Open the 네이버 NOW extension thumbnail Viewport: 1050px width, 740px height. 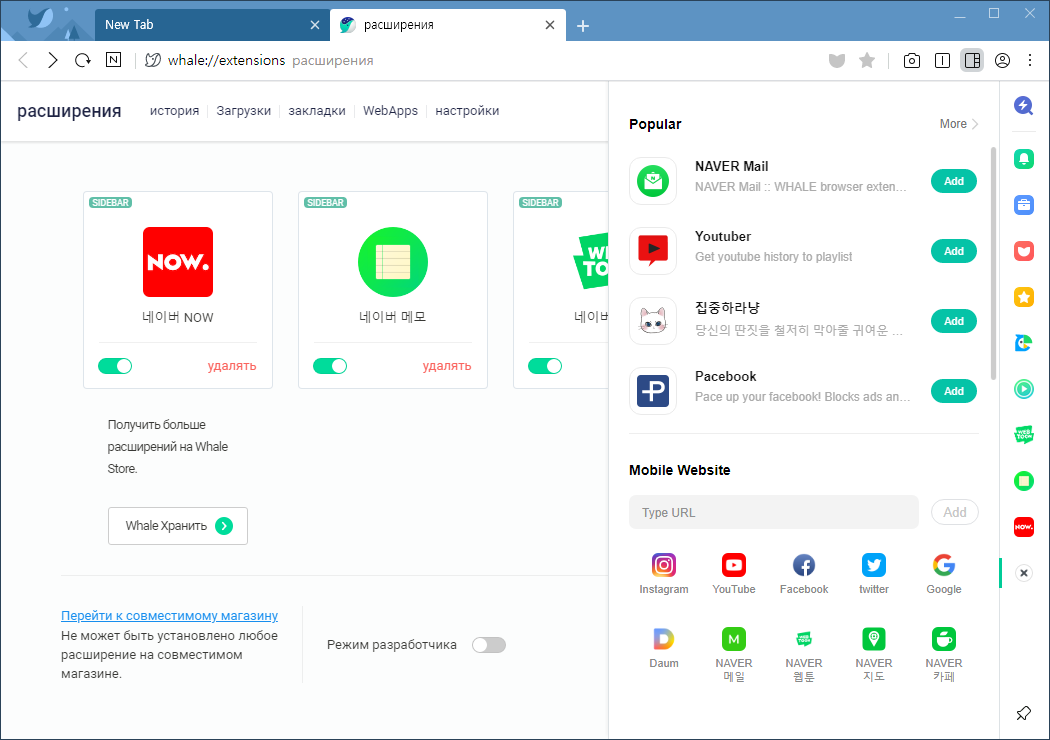(x=178, y=262)
